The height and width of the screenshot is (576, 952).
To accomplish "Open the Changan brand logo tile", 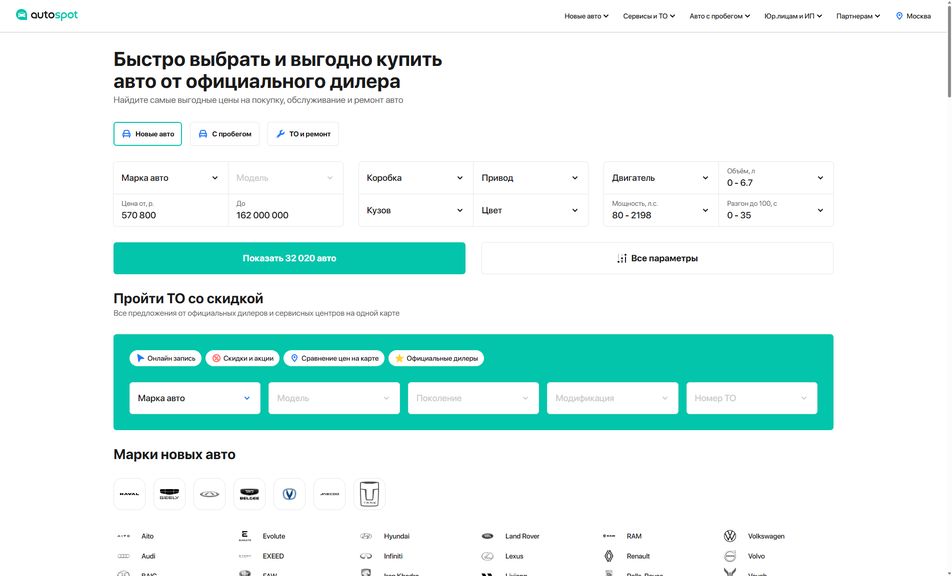I will [x=290, y=493].
